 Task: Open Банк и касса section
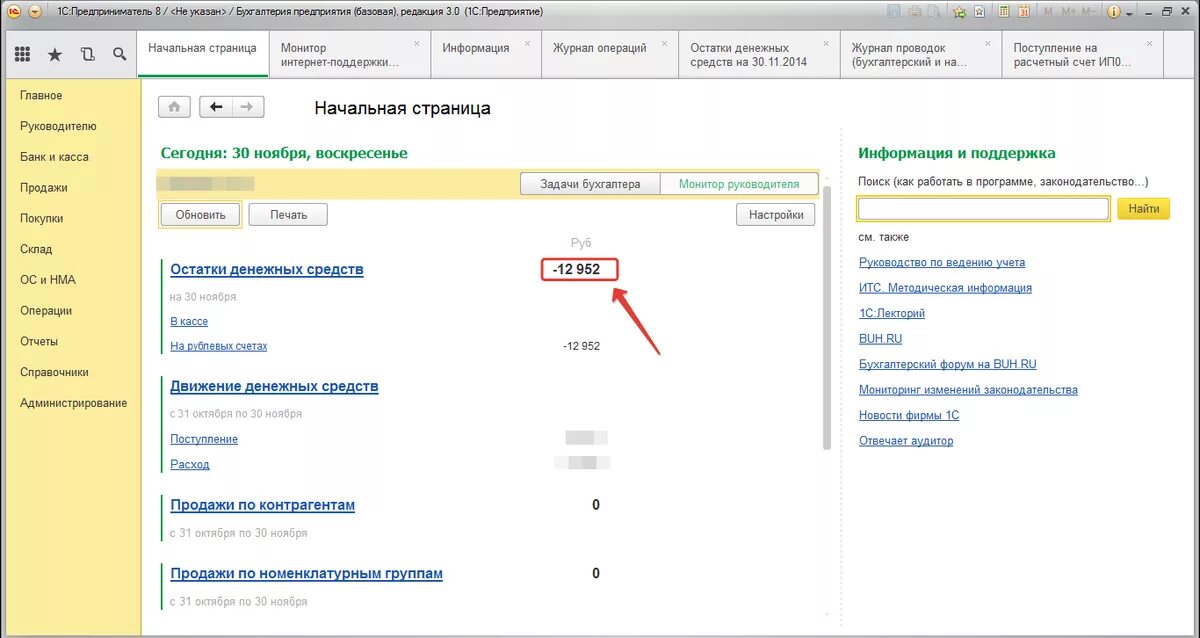coord(54,157)
